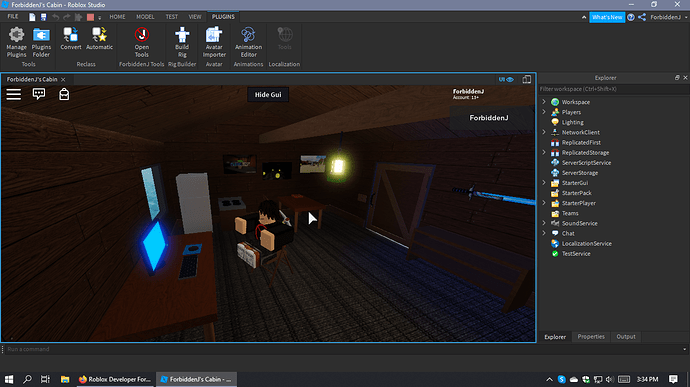
Task: Open the in-game chat icon
Action: click(x=39, y=94)
